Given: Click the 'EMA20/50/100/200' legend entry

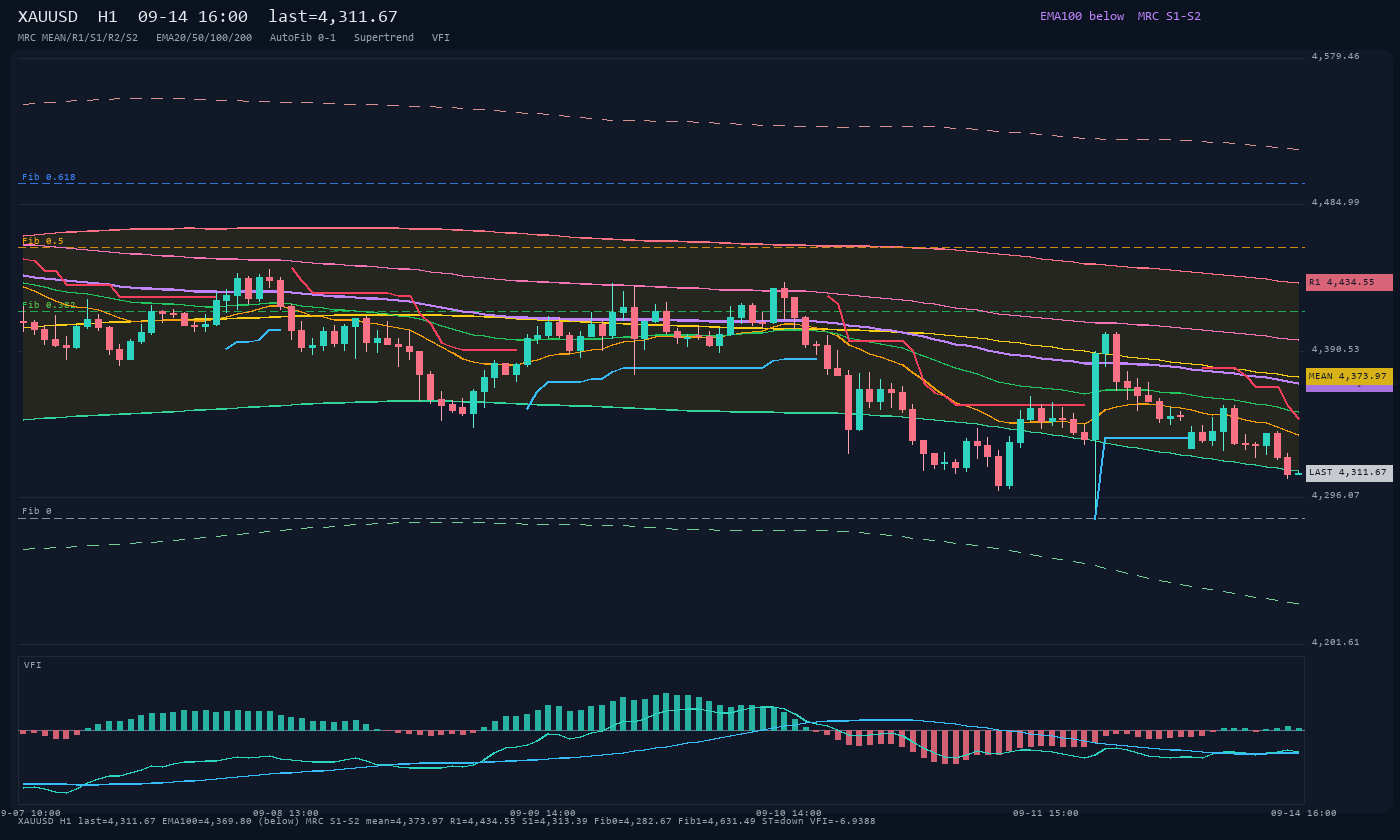Looking at the screenshot, I should 204,38.
